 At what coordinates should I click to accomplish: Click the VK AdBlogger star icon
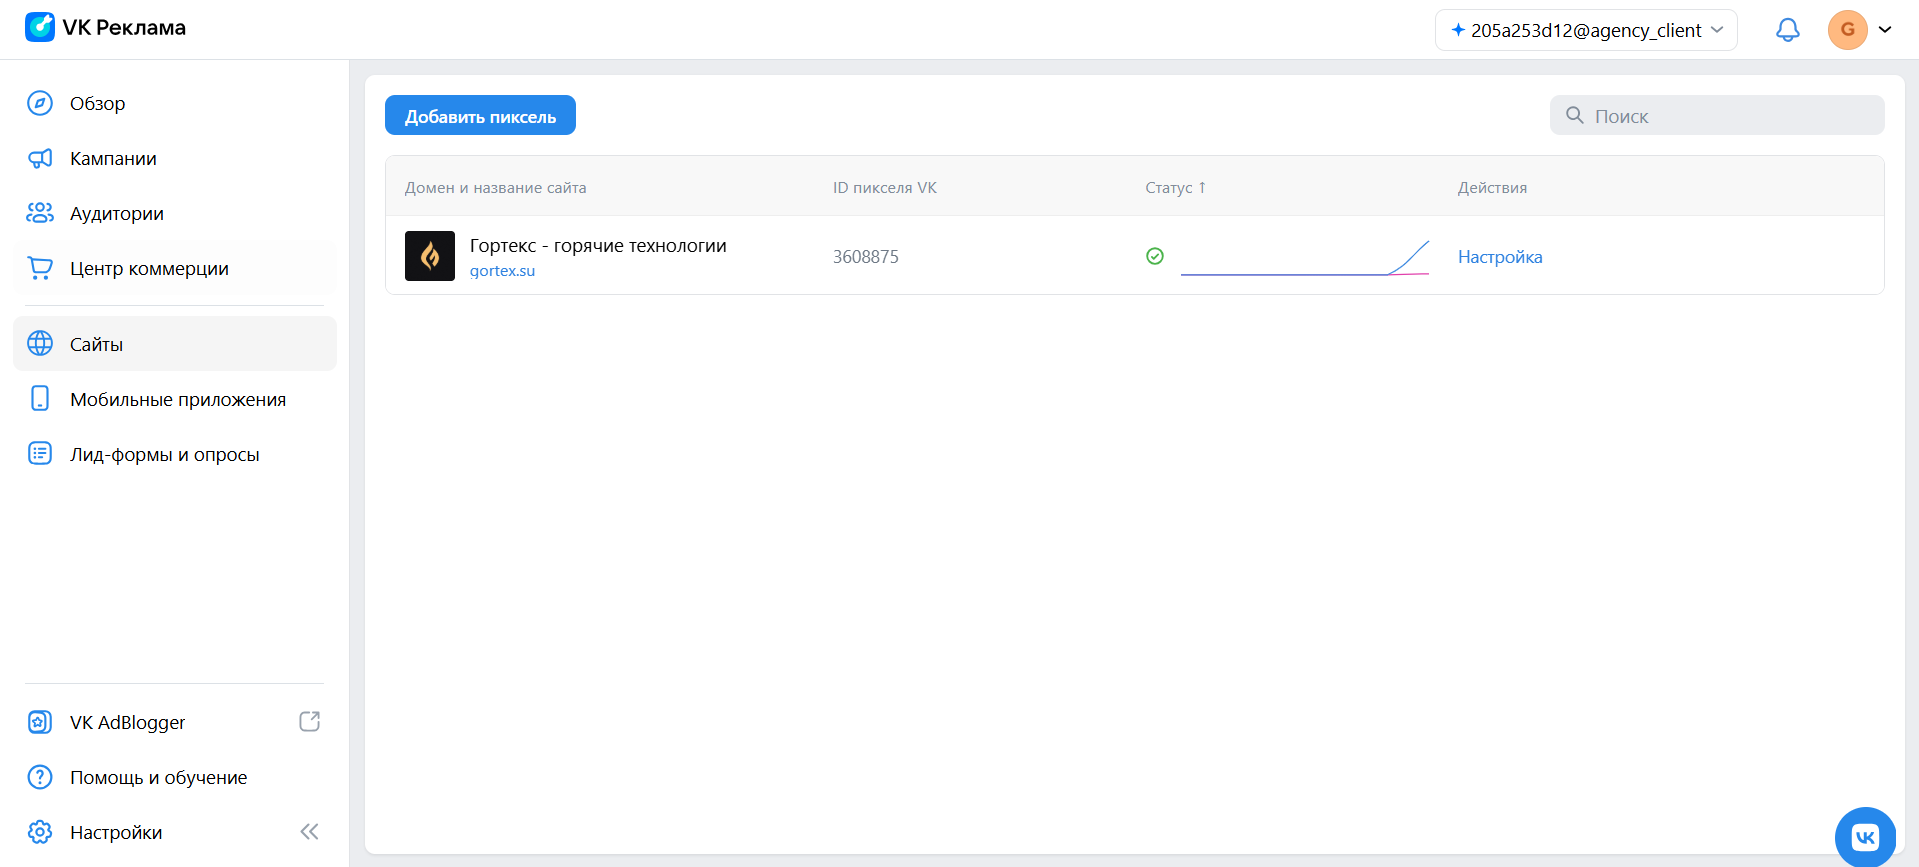pyautogui.click(x=40, y=722)
